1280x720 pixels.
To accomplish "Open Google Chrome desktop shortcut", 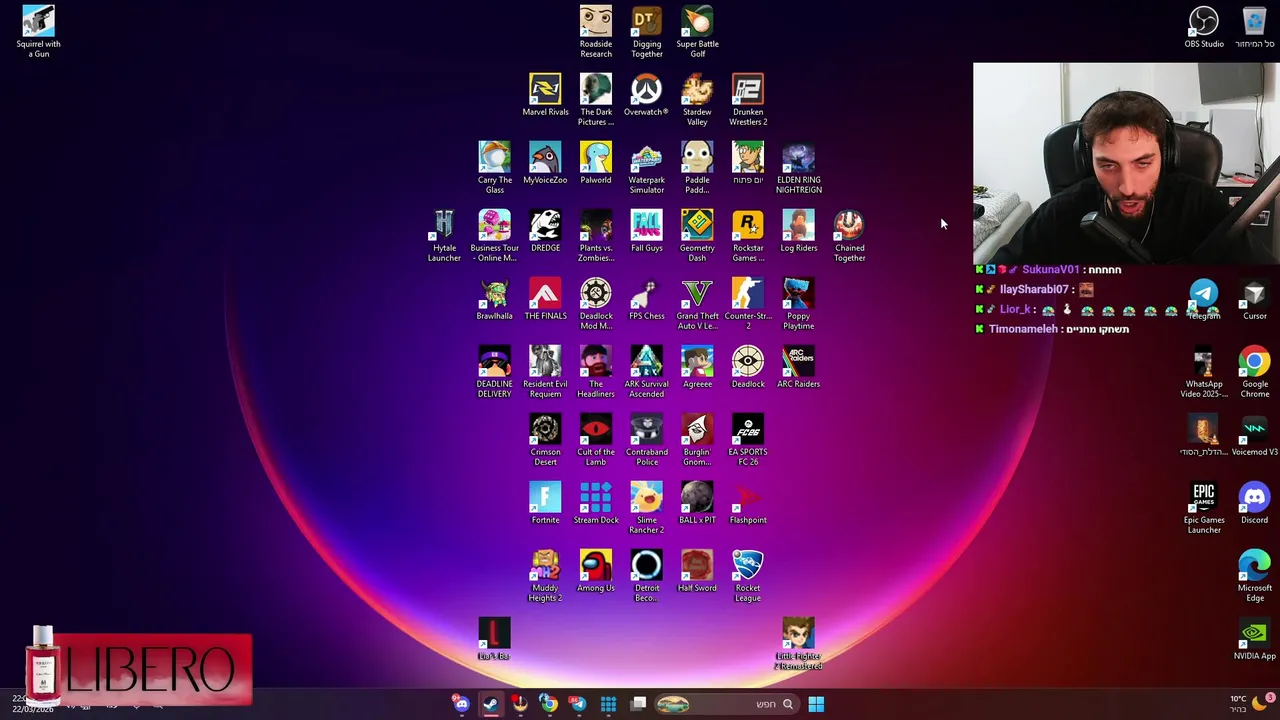I will 1254,371.
